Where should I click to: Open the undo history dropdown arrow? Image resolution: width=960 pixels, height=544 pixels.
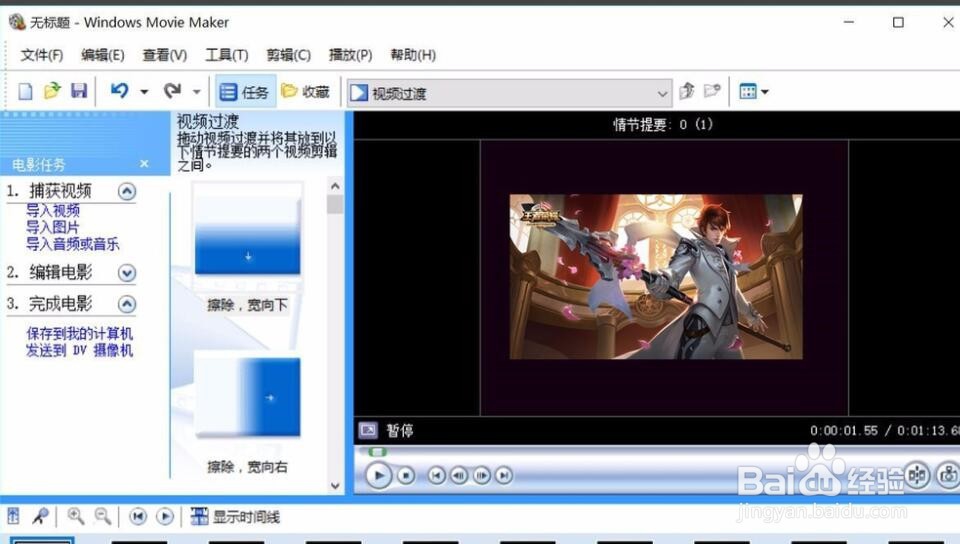tap(144, 92)
